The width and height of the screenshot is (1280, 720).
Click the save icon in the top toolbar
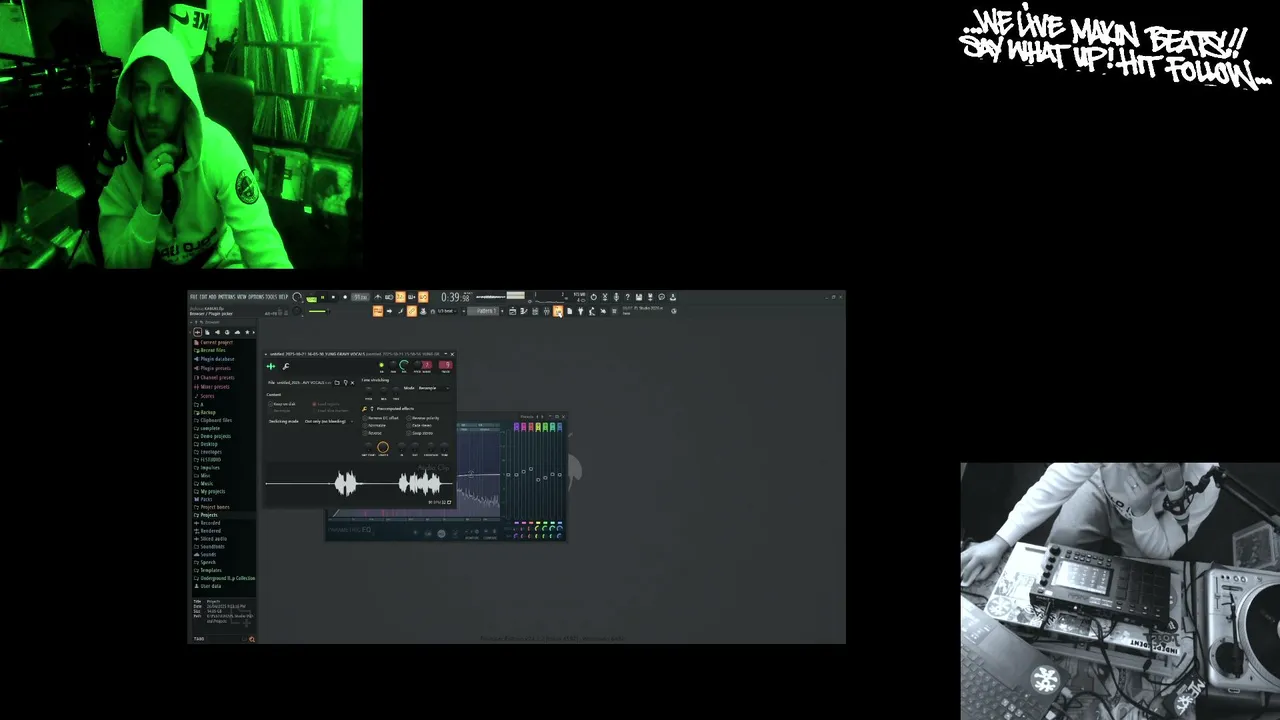[x=638, y=297]
